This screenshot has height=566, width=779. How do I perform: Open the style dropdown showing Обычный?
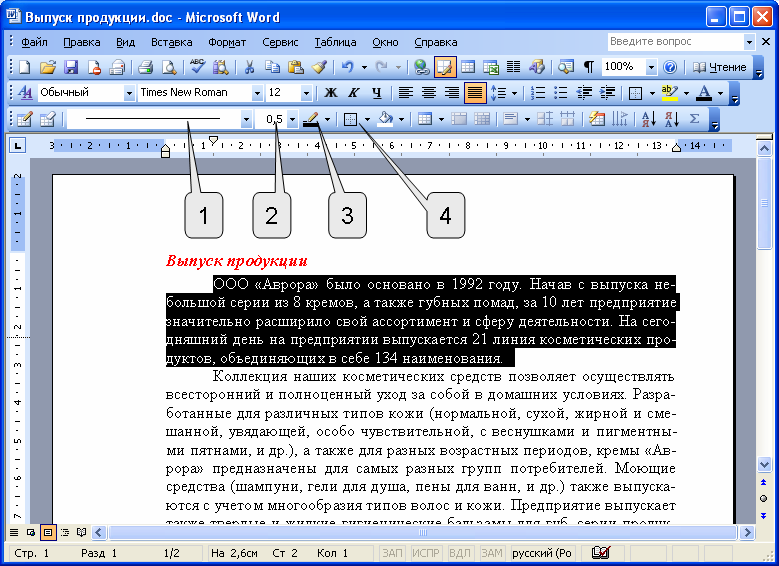(129, 92)
